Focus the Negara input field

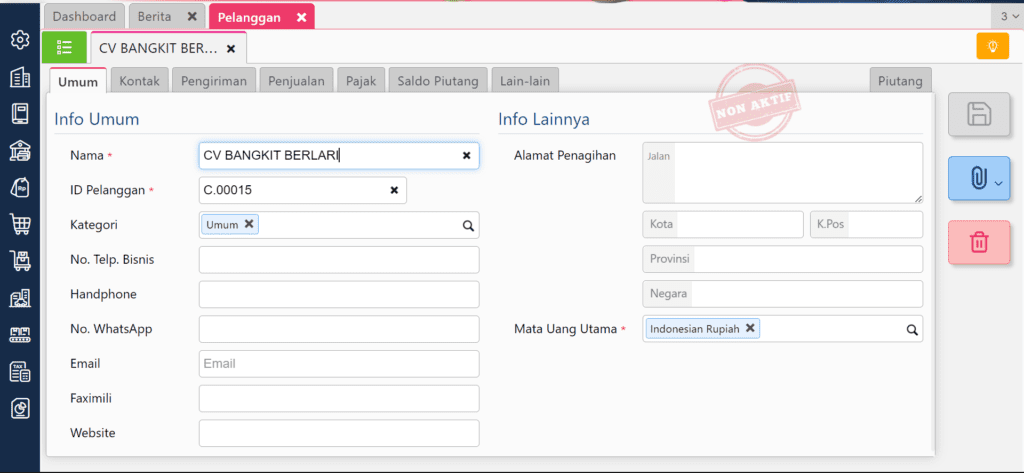coord(782,293)
